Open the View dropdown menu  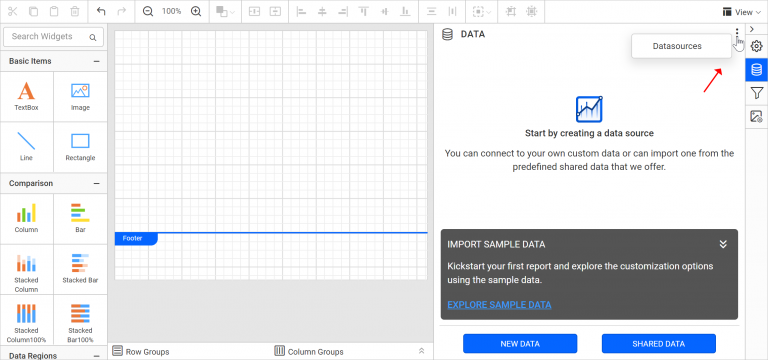pyautogui.click(x=742, y=12)
